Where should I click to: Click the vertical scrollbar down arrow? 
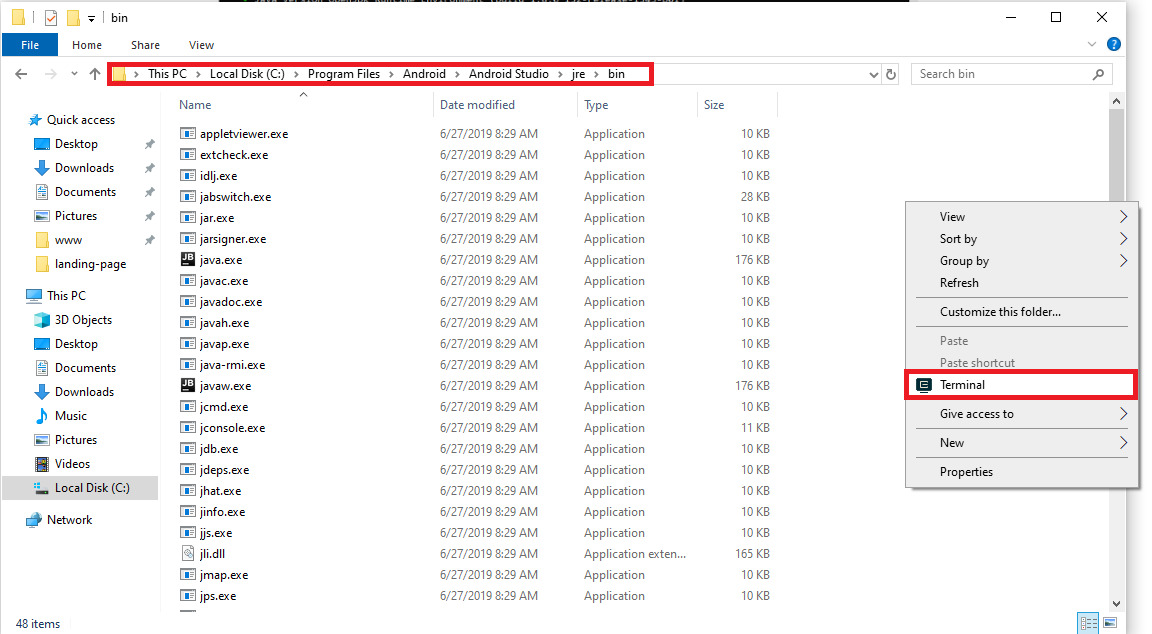click(x=1117, y=603)
